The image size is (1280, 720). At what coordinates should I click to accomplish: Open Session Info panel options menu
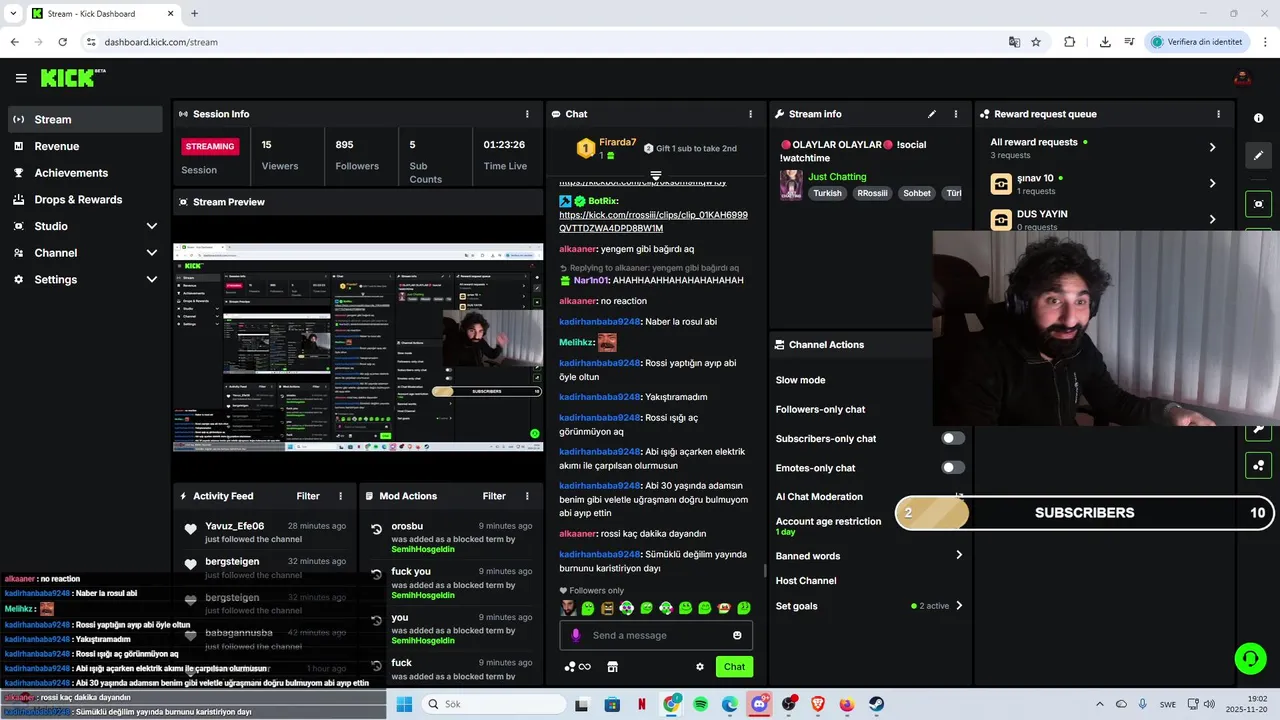click(527, 114)
